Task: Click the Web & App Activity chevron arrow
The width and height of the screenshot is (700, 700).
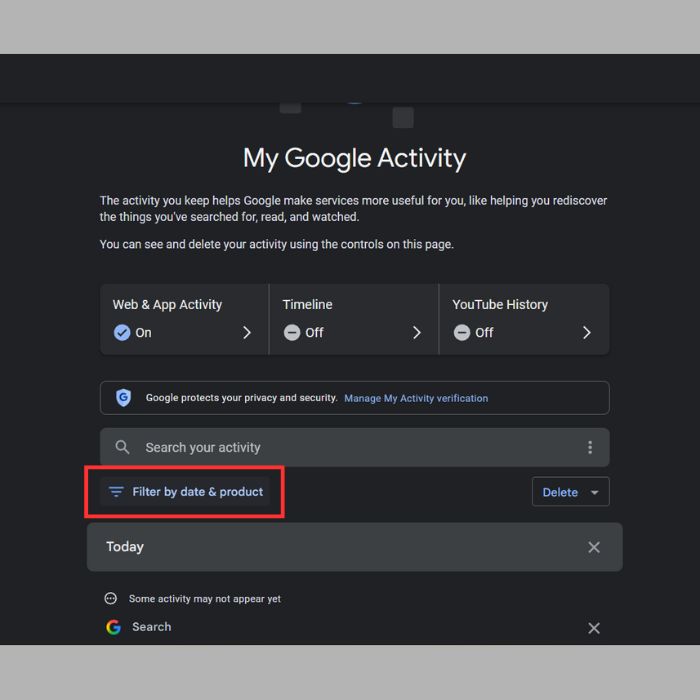Action: tap(247, 333)
